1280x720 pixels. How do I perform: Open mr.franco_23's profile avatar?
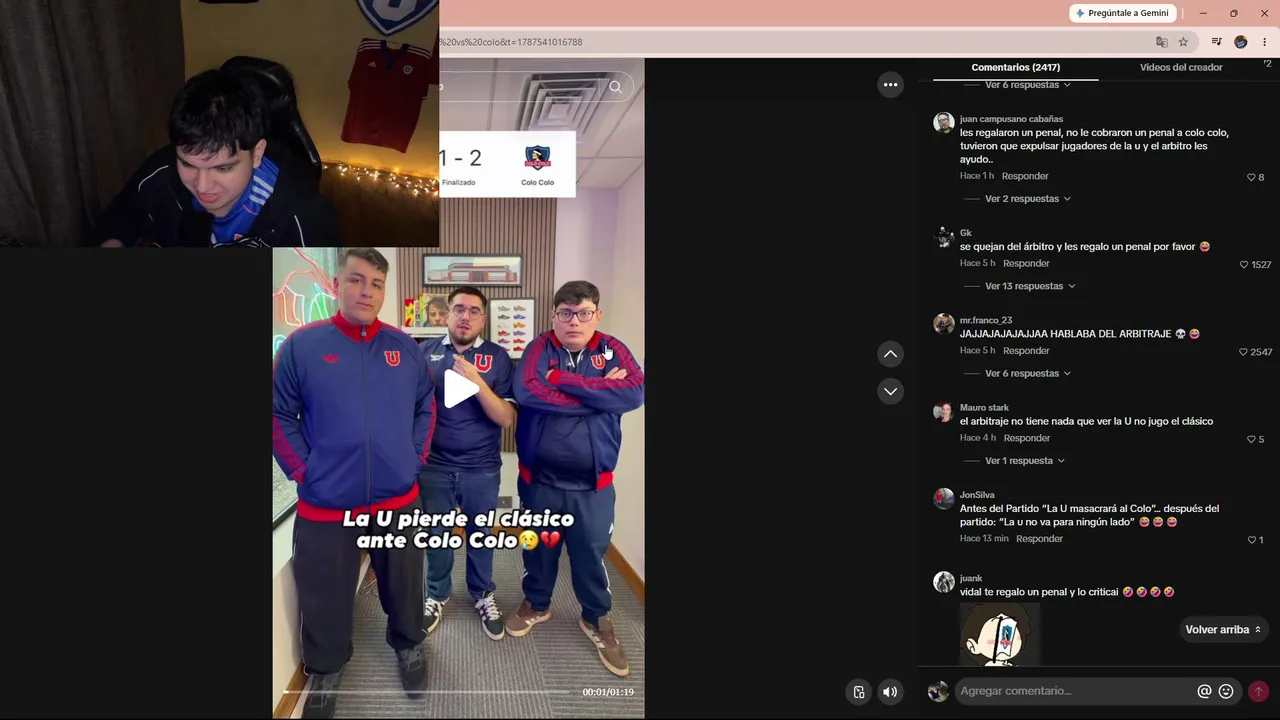click(x=944, y=324)
